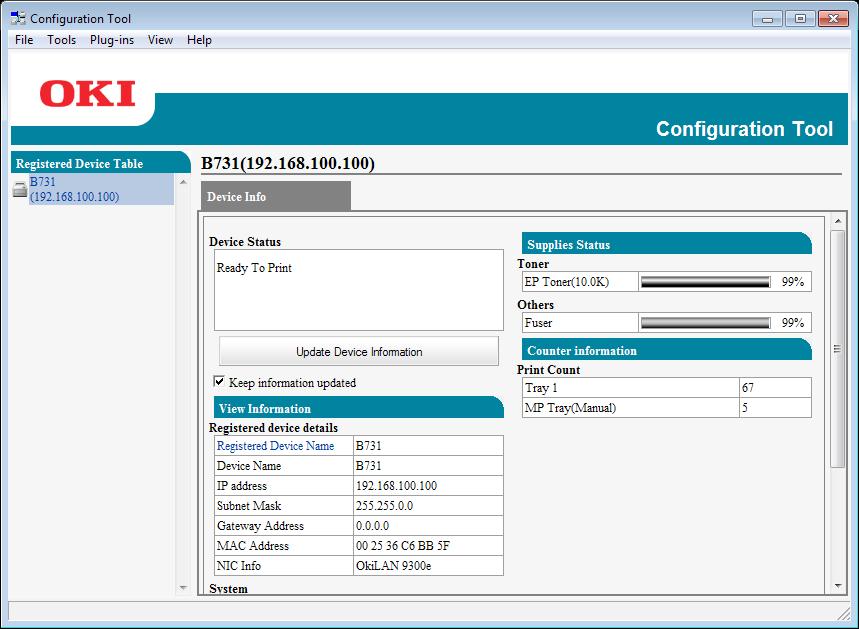Click the EP Toner level bar
The image size is (859, 629).
(706, 282)
